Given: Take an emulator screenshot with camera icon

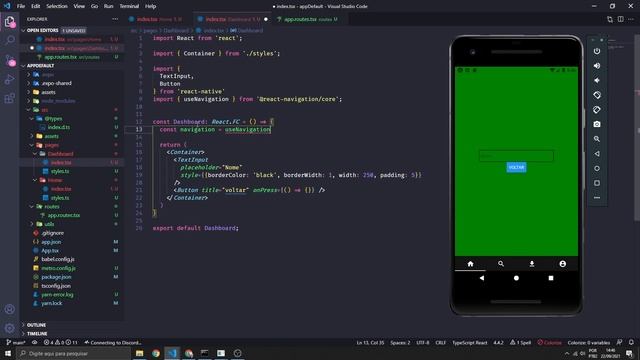Looking at the screenshot, I should (597, 124).
